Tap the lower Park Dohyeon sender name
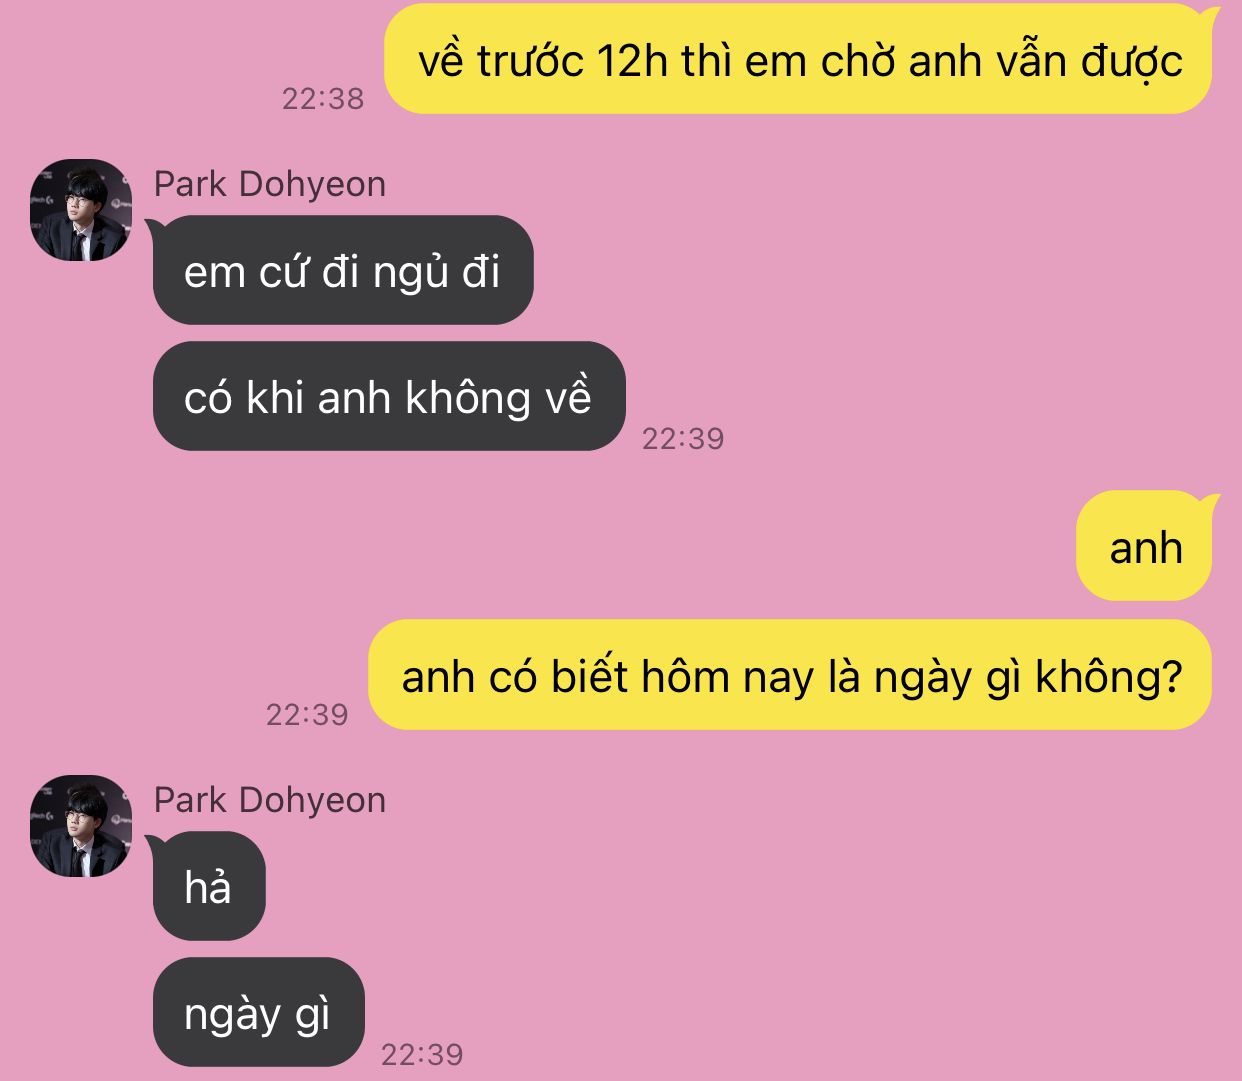The width and height of the screenshot is (1242, 1081). click(270, 801)
